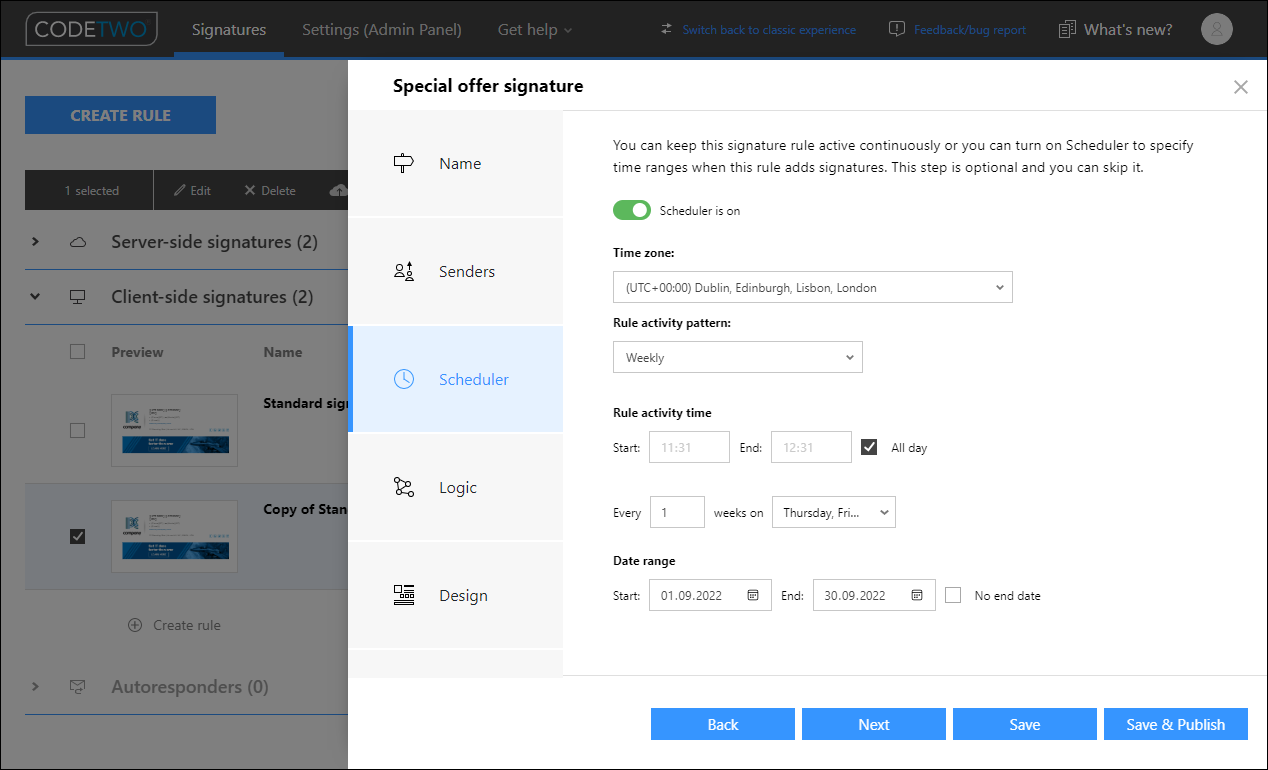
Task: Click the Name column header
Action: [283, 352]
